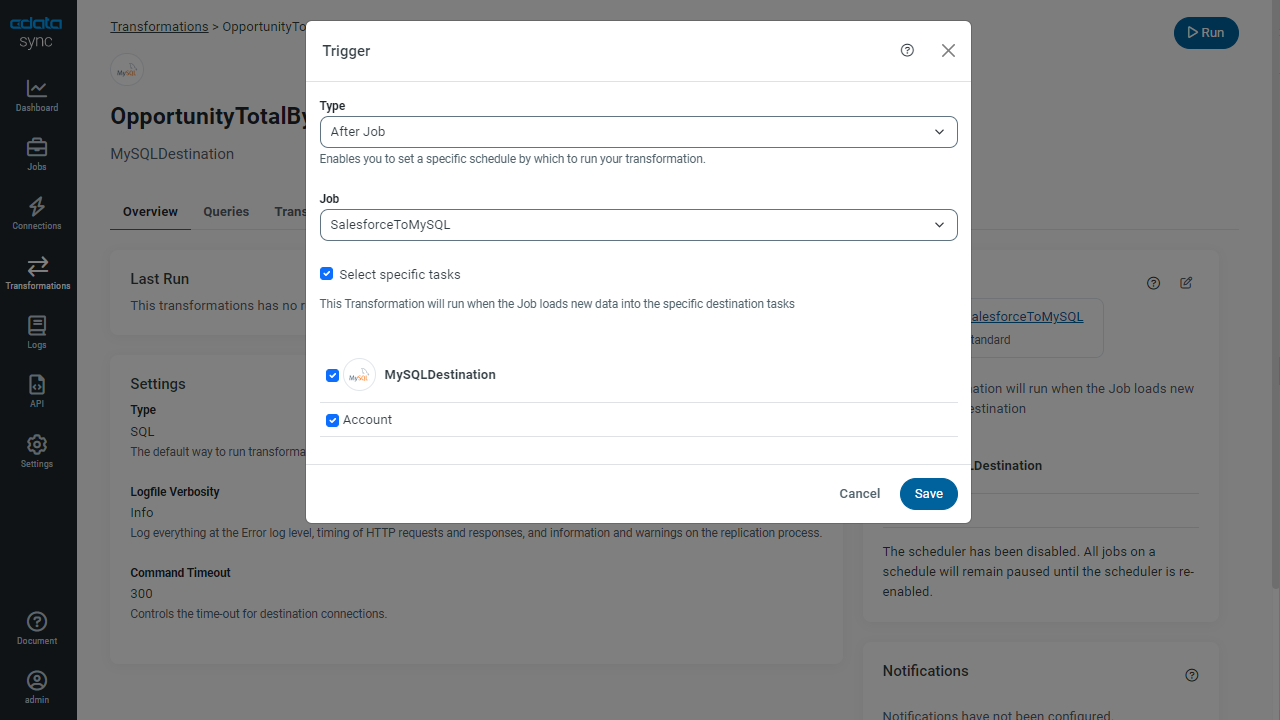Click the Transformations breadcrumb link
The width and height of the screenshot is (1280, 720).
point(159,27)
